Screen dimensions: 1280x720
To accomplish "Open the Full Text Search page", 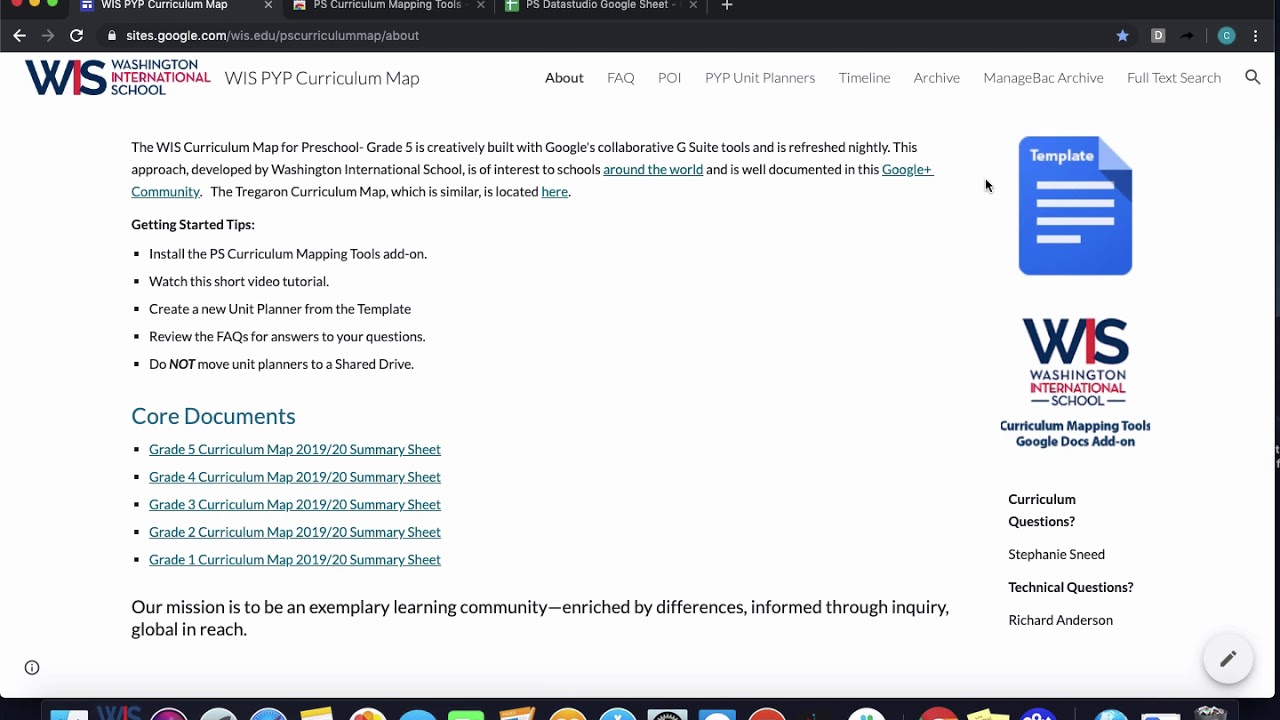I will click(x=1174, y=77).
